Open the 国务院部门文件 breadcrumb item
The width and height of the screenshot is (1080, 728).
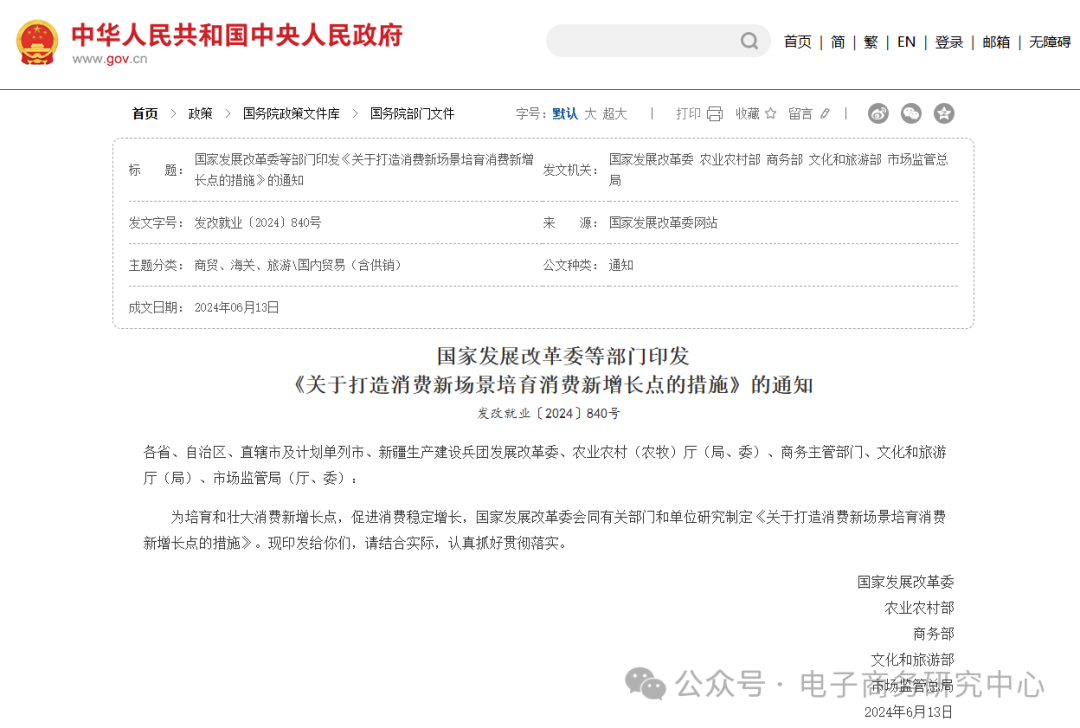pos(410,113)
